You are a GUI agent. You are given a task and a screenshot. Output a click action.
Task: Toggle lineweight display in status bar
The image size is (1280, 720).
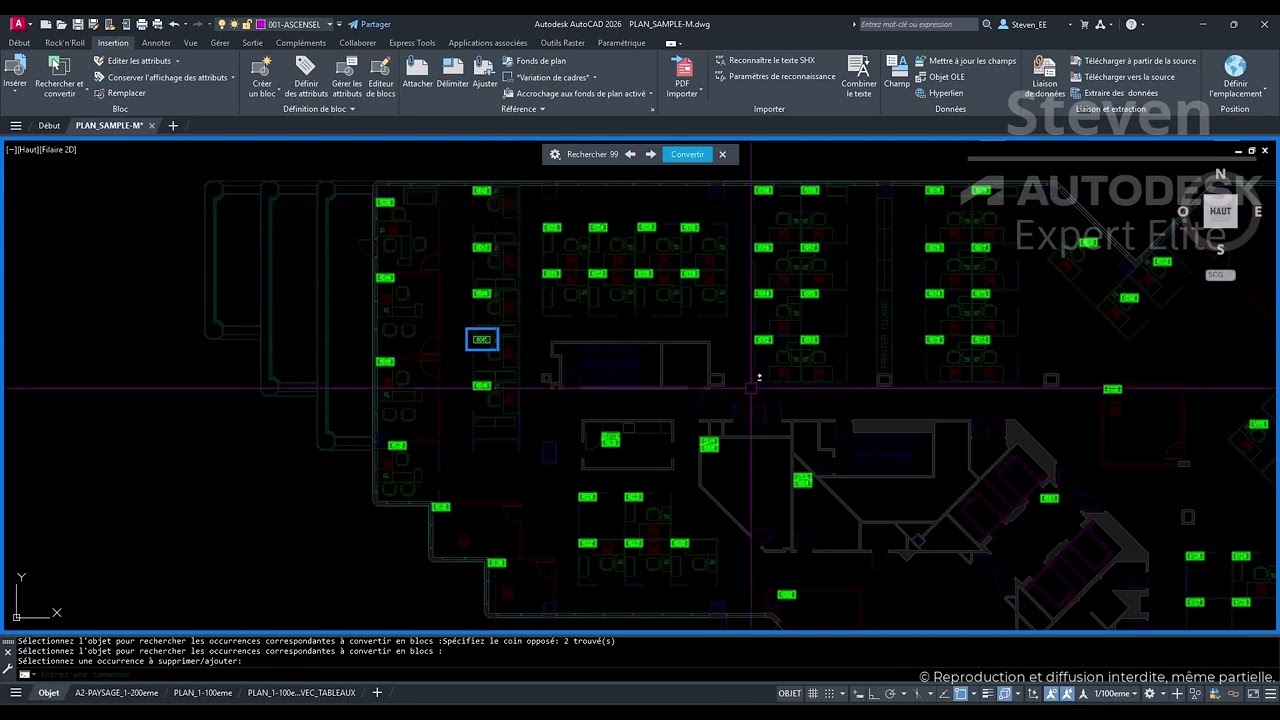point(986,693)
